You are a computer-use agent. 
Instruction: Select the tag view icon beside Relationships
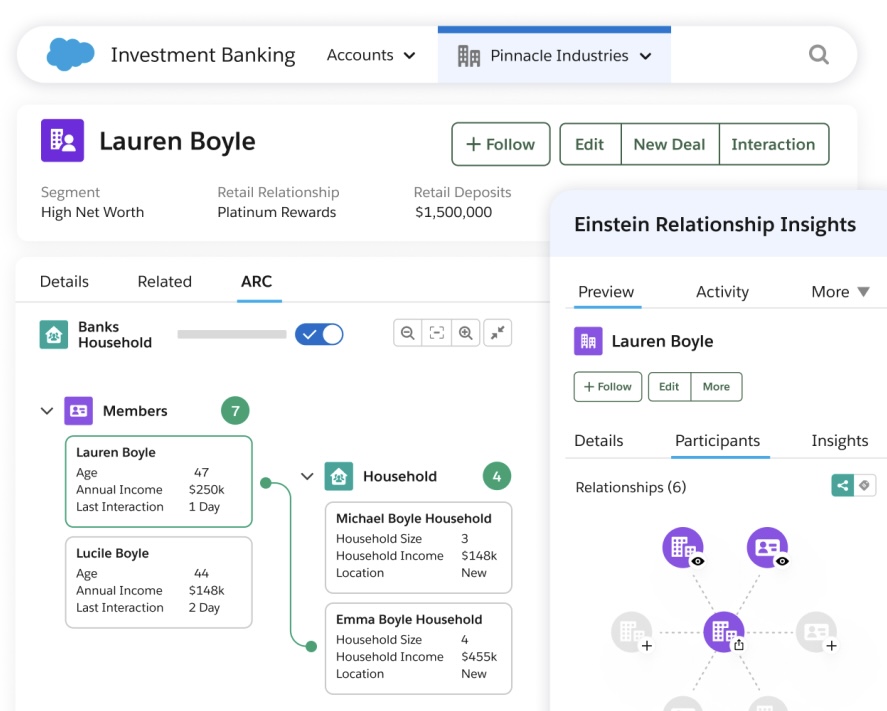pos(864,485)
